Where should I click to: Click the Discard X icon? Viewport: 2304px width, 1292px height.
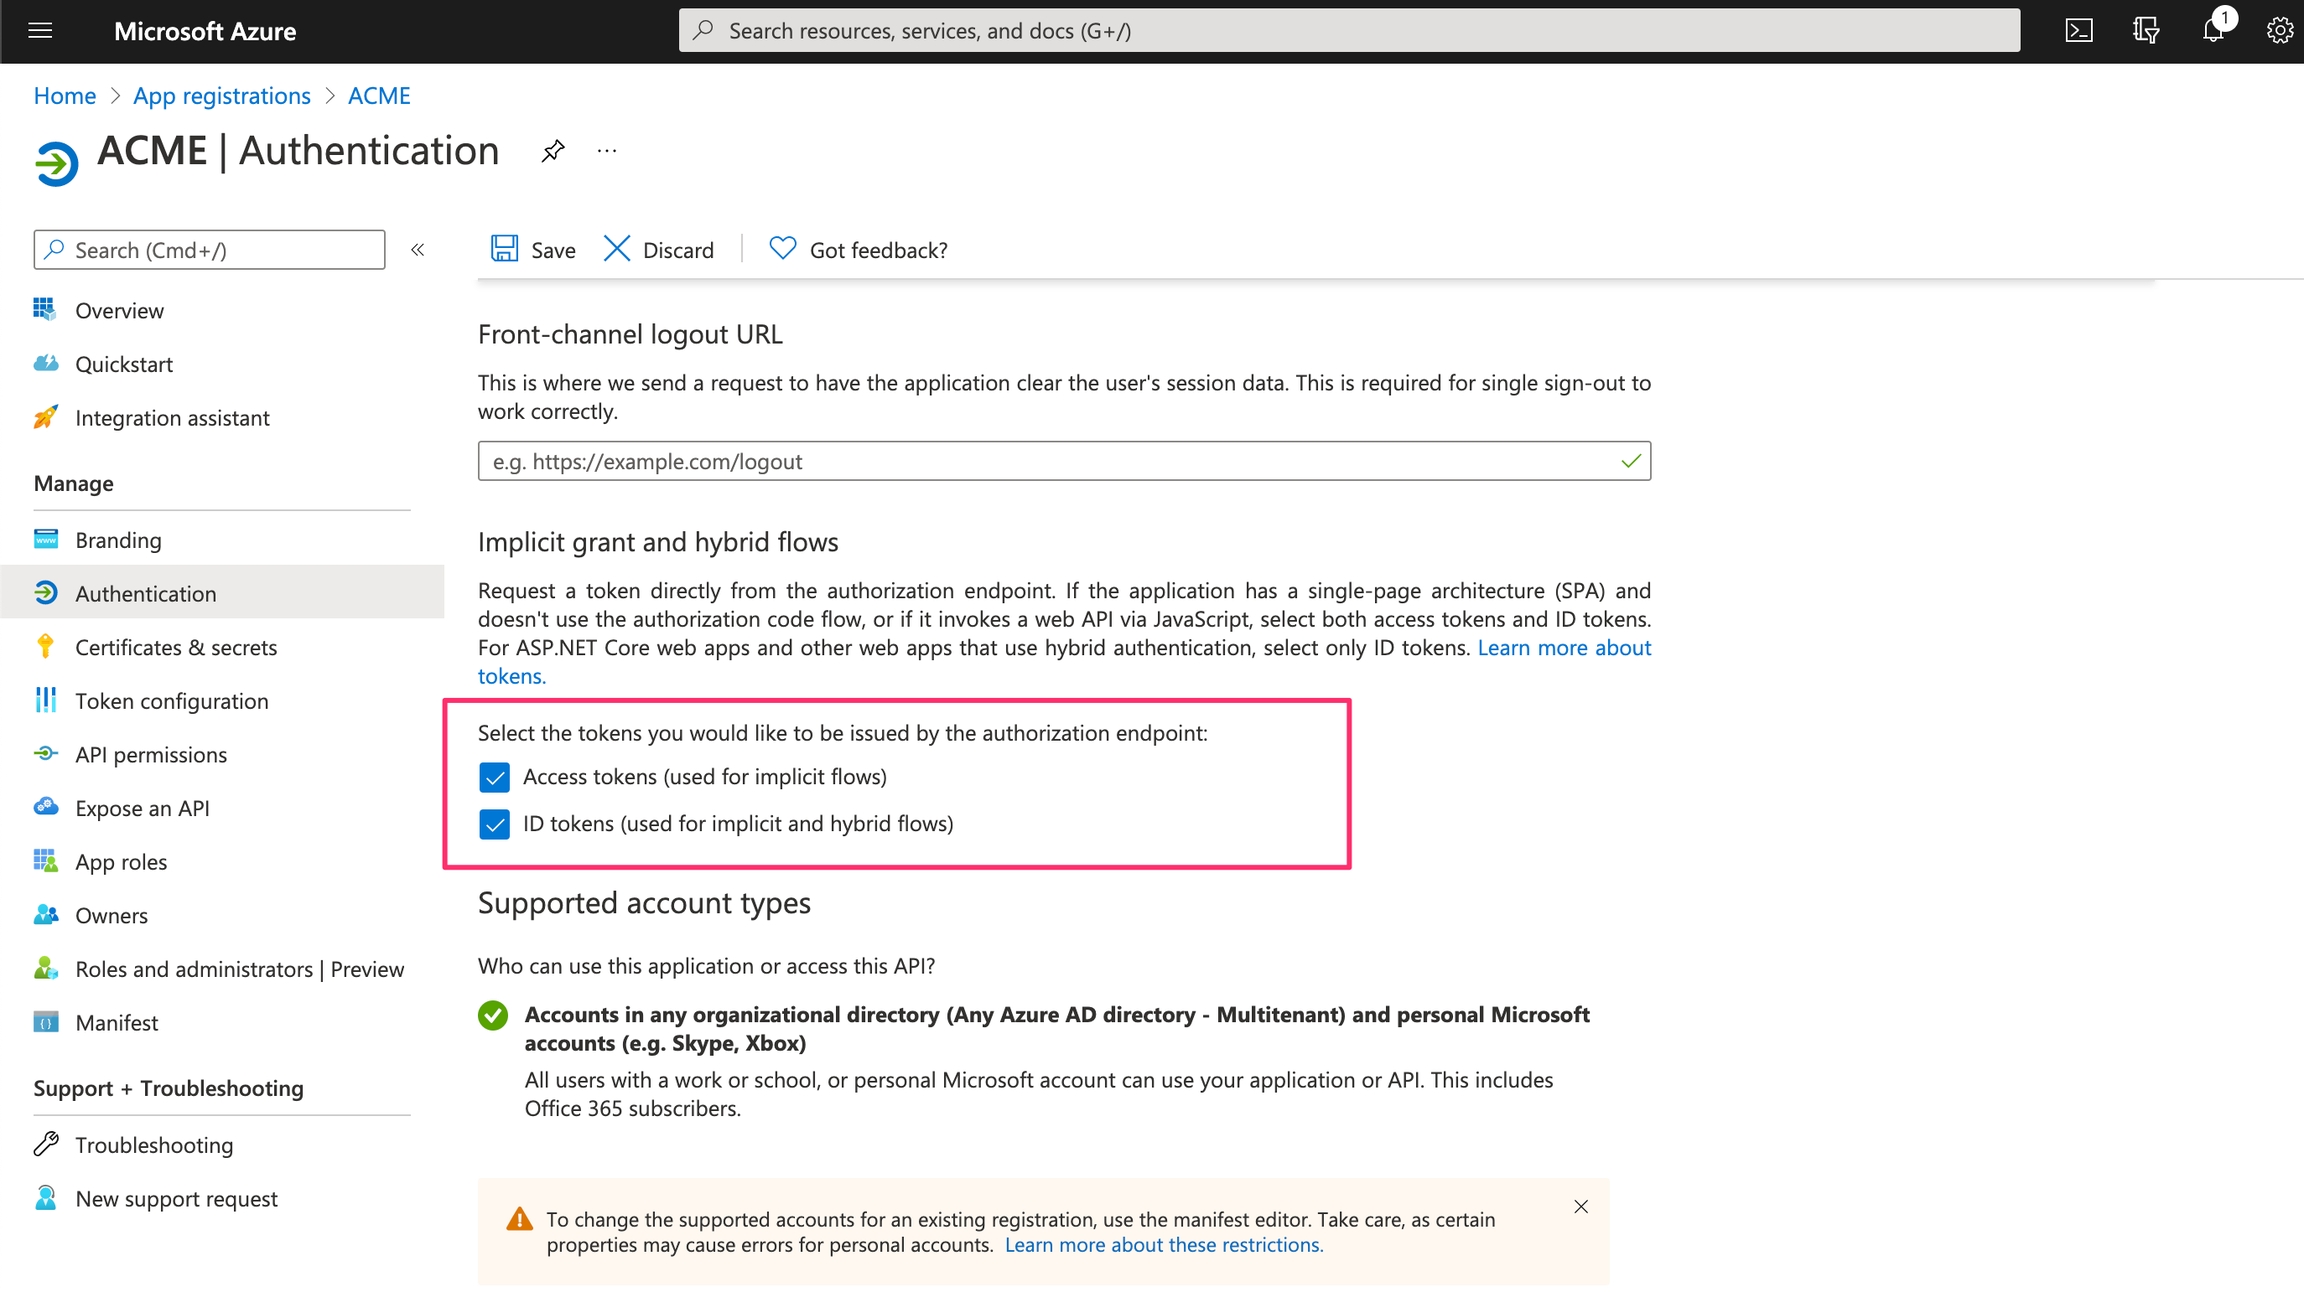617,249
